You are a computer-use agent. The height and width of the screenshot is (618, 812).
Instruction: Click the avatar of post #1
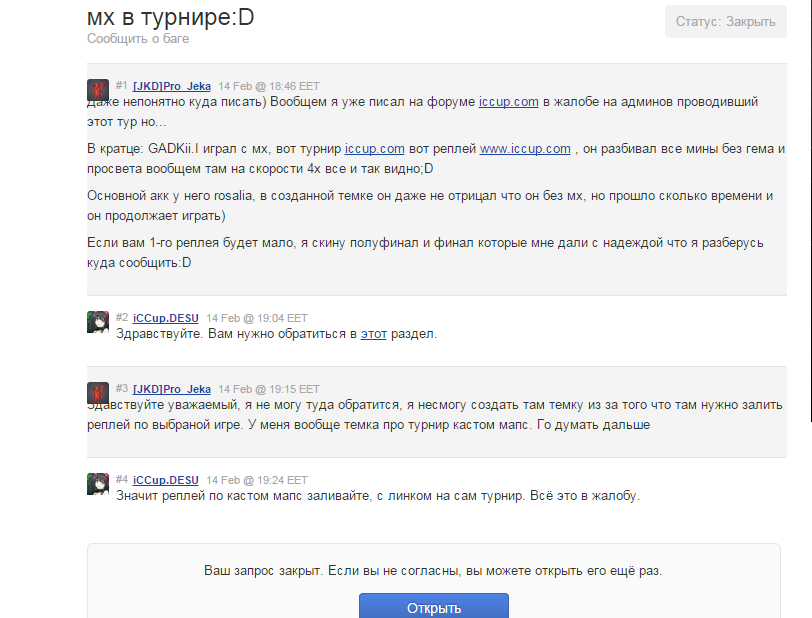tap(98, 90)
